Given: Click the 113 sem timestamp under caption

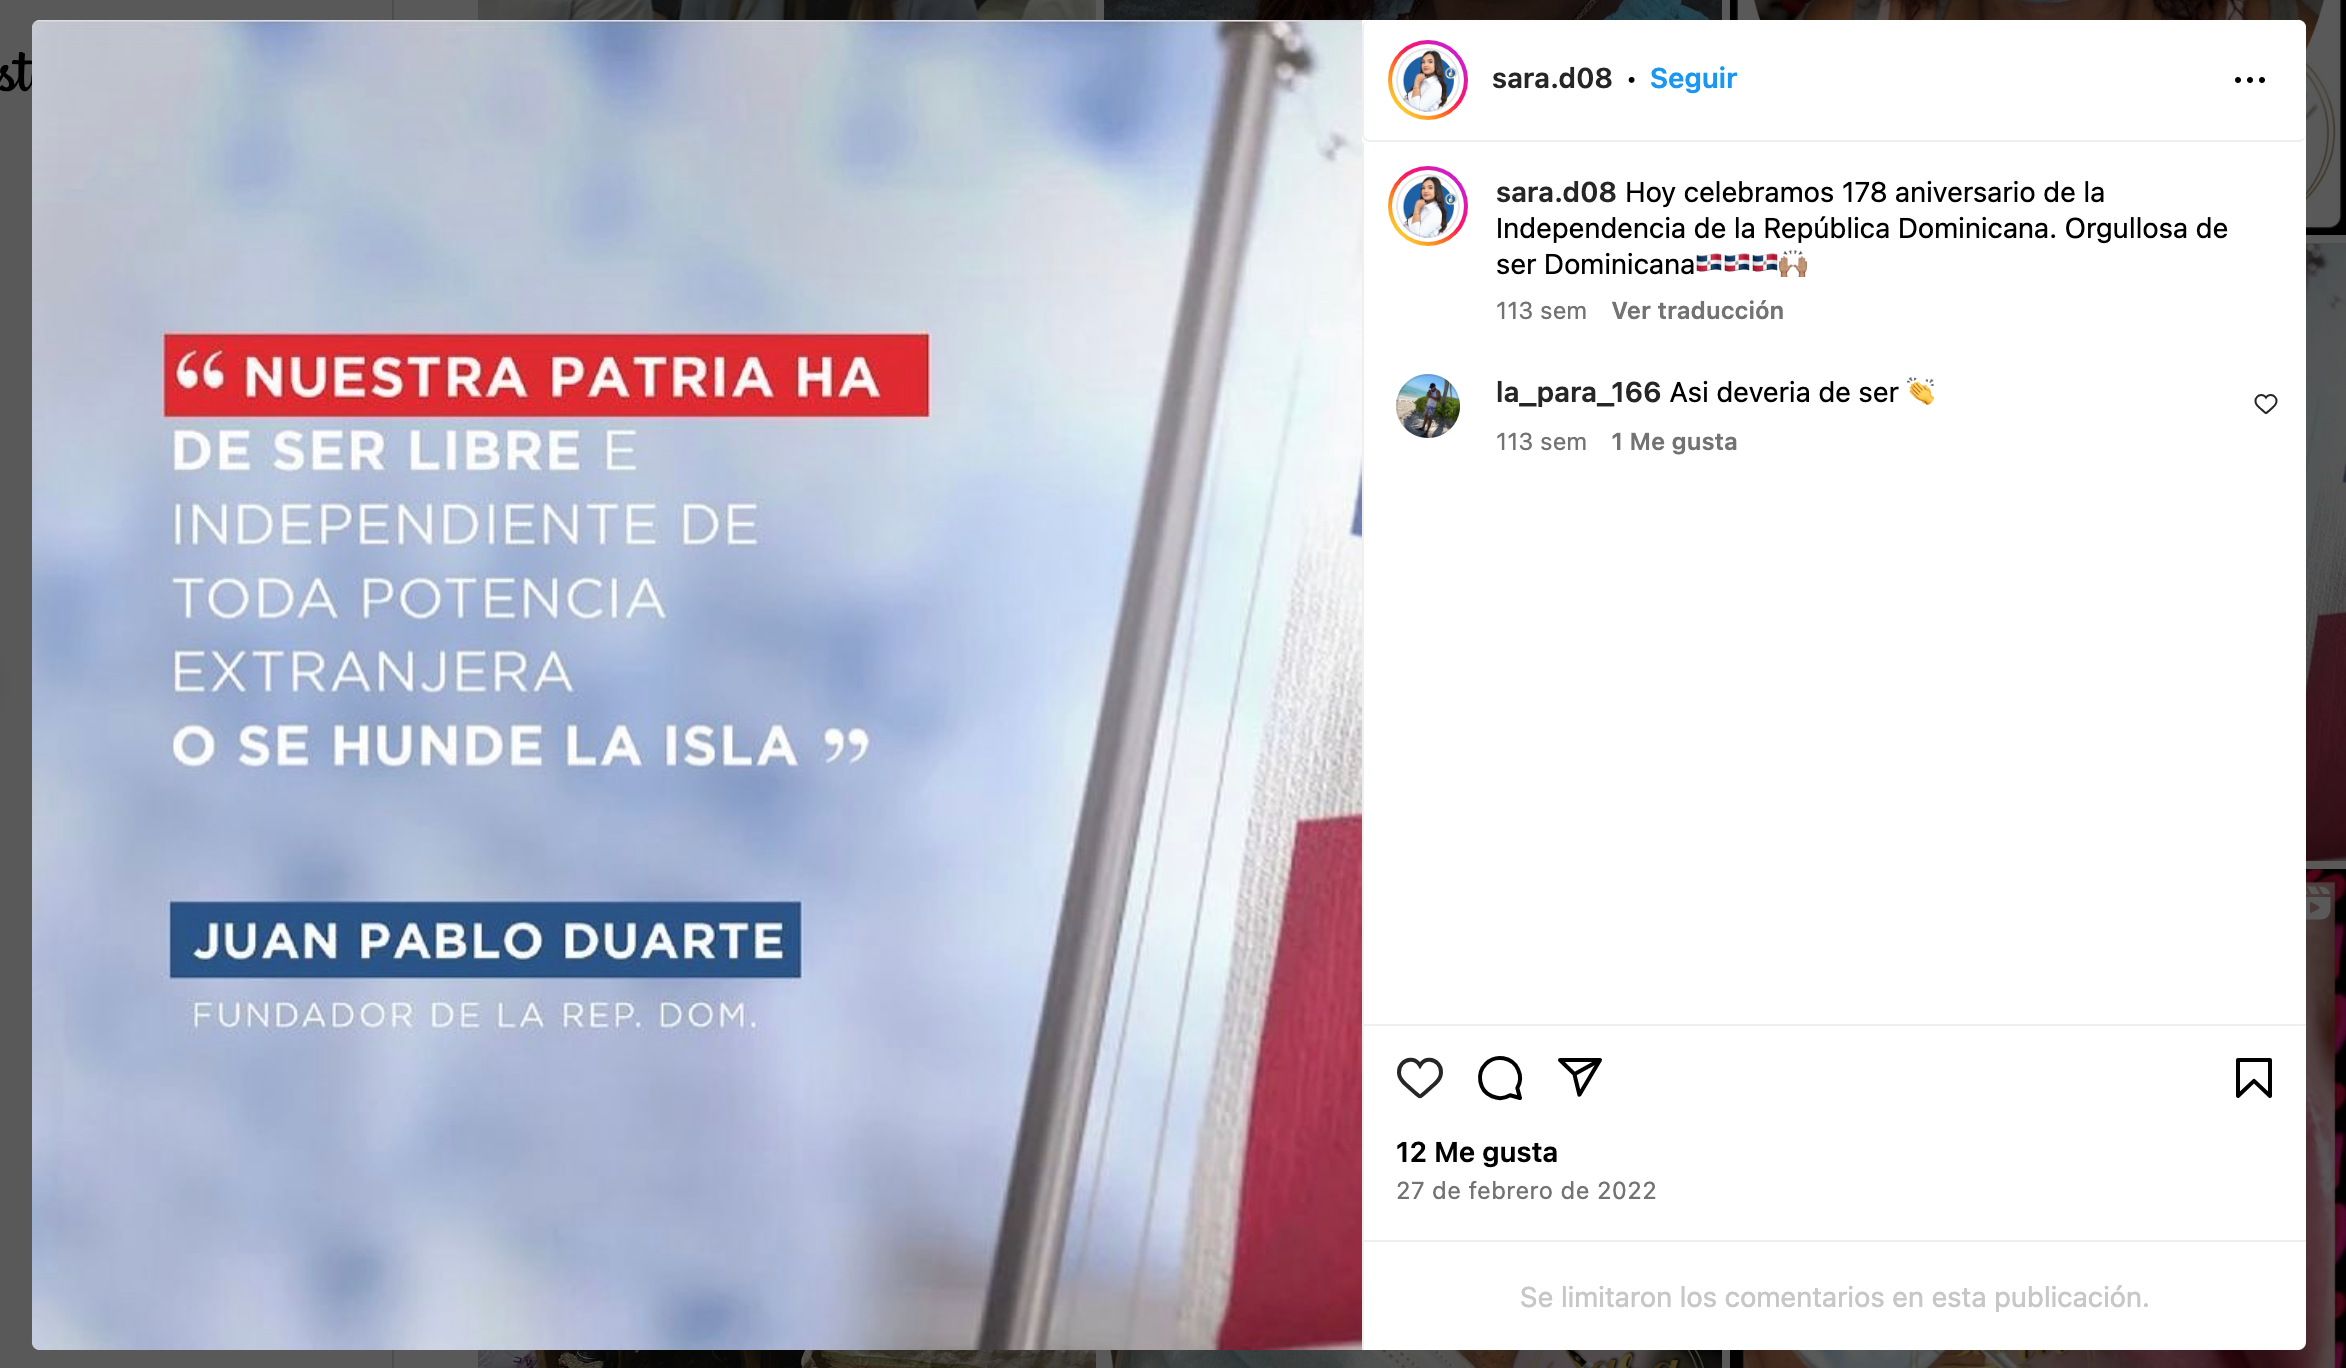Looking at the screenshot, I should [x=1540, y=311].
